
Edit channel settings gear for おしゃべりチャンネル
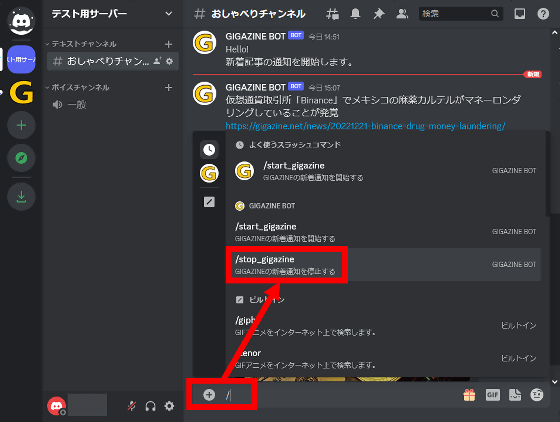(170, 61)
